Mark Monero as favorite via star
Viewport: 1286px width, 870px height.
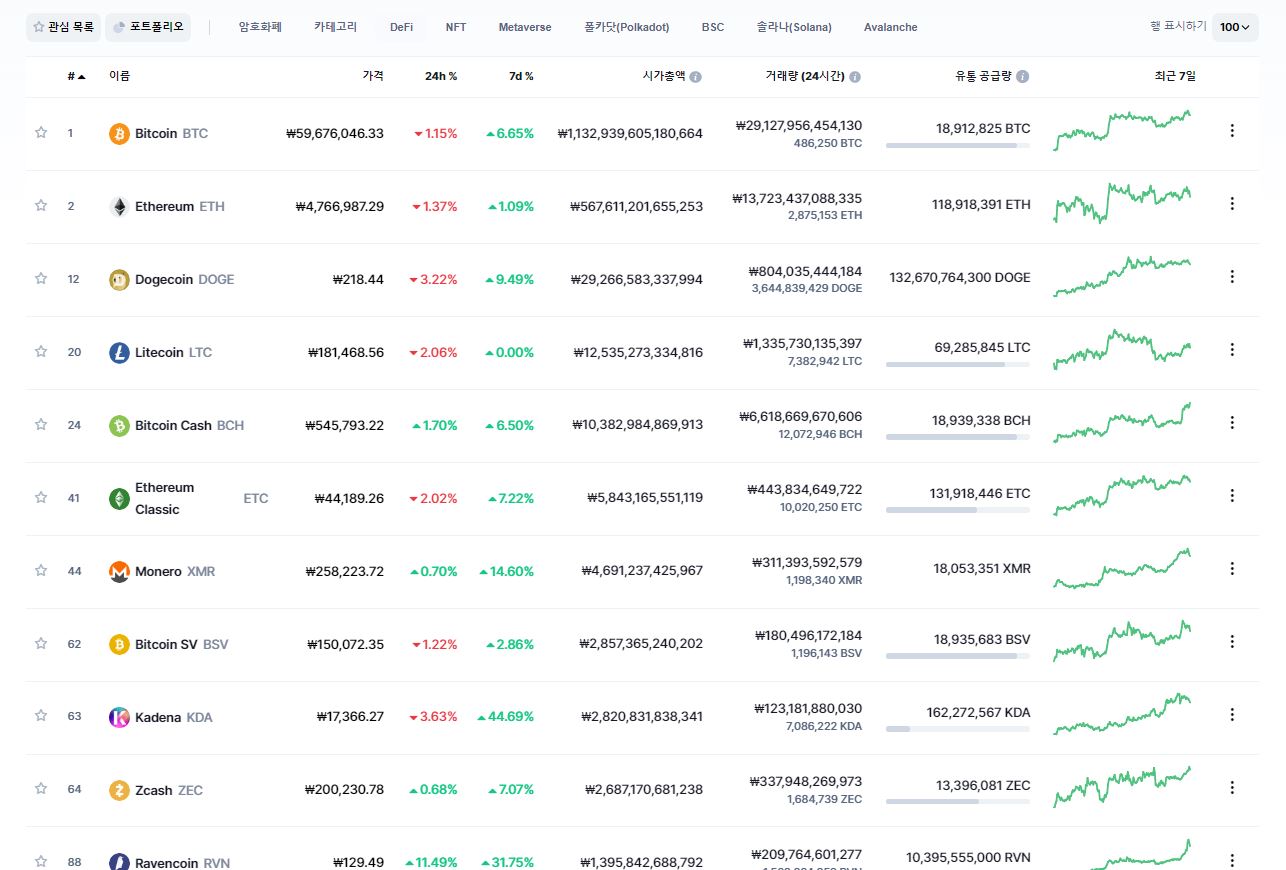(41, 570)
